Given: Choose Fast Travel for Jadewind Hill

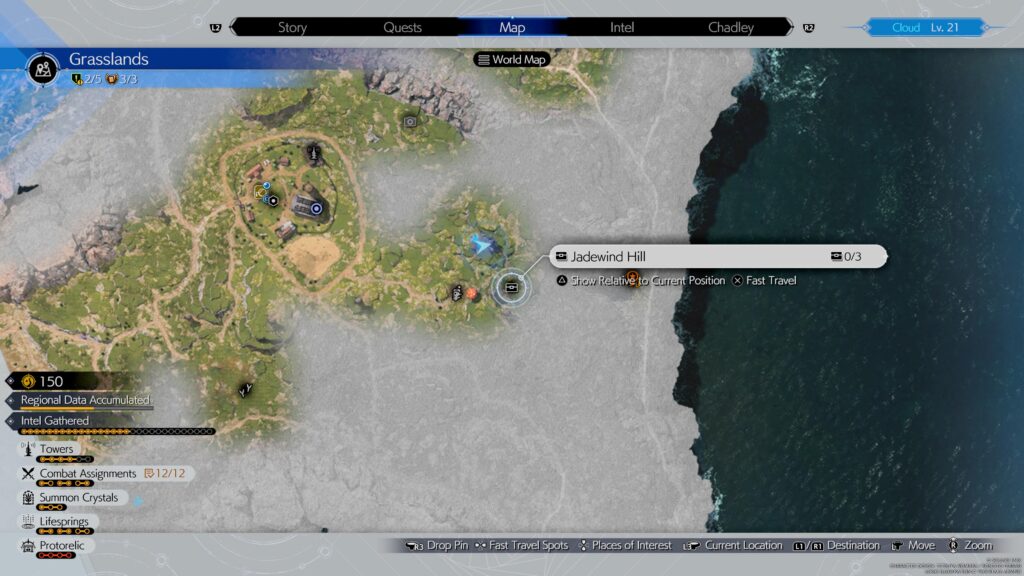Looking at the screenshot, I should click(765, 281).
